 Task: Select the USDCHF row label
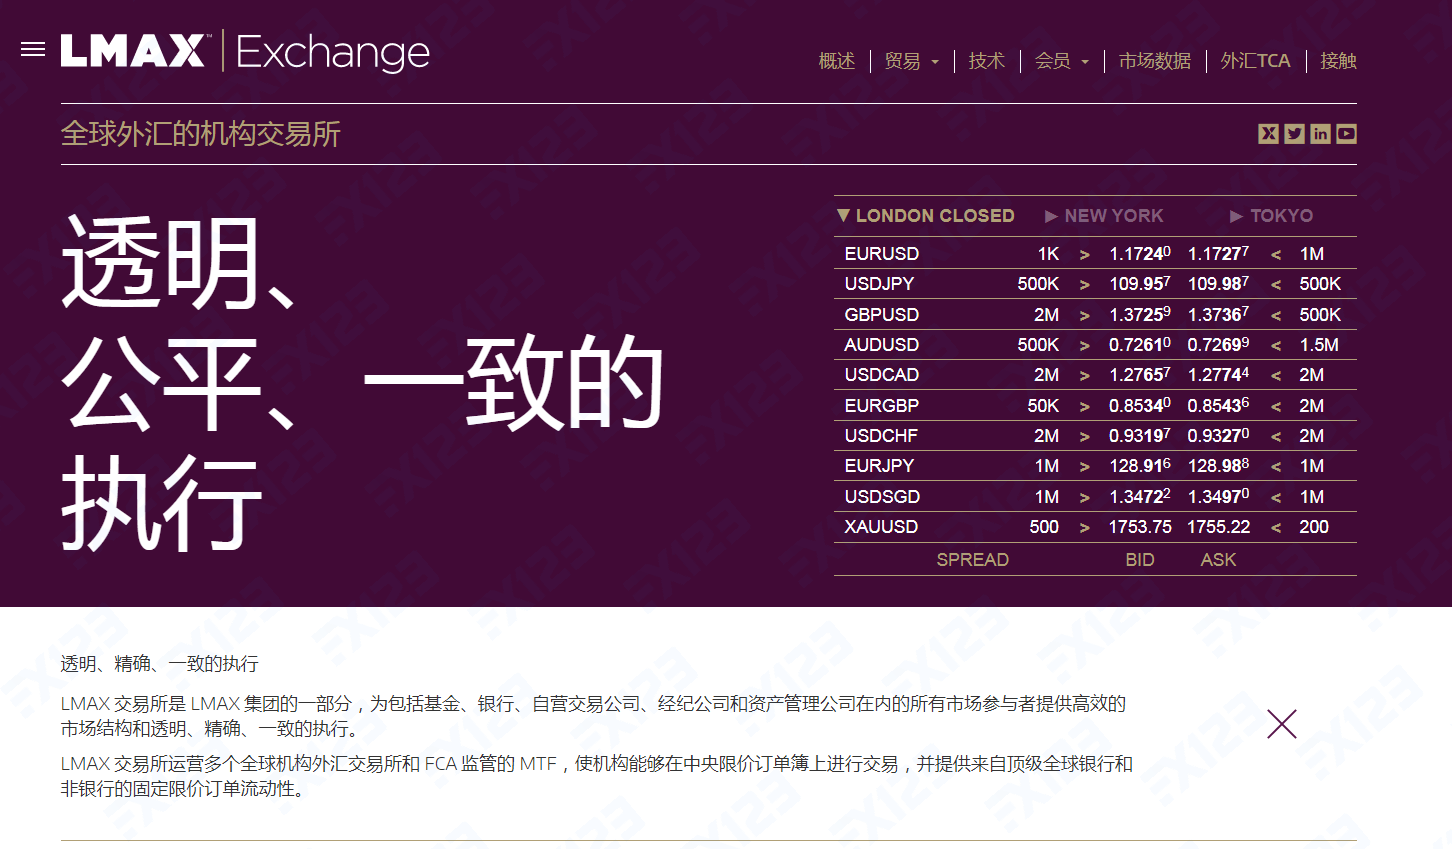(881, 436)
